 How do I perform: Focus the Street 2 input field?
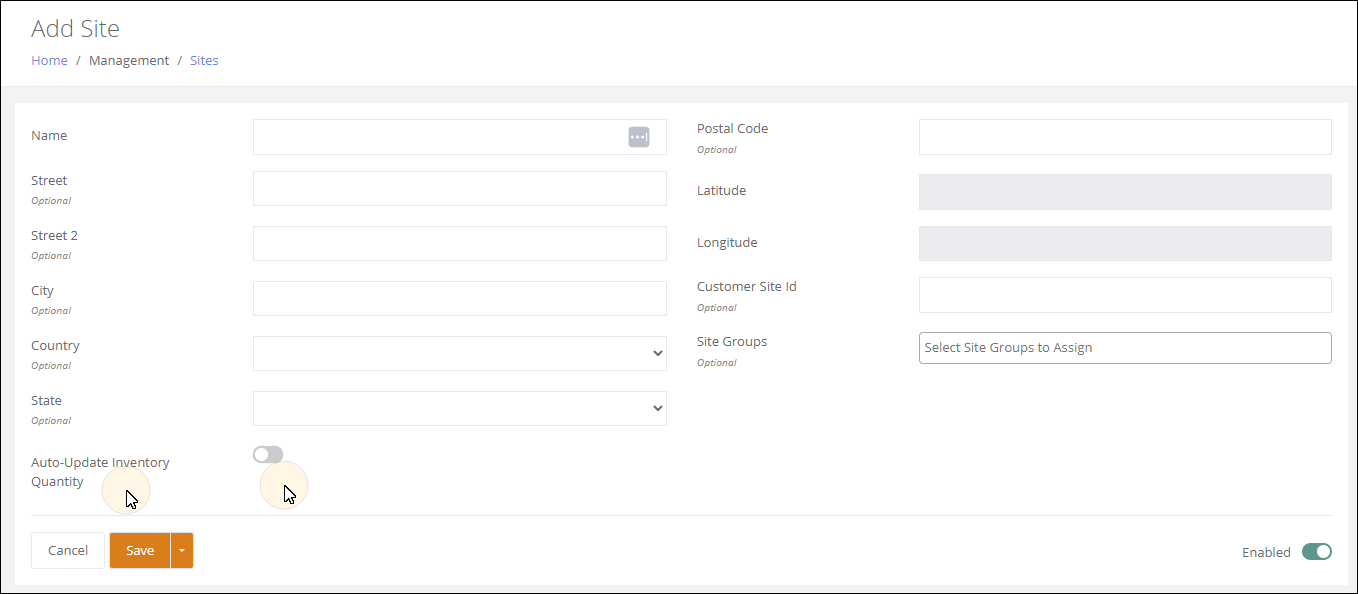click(460, 243)
